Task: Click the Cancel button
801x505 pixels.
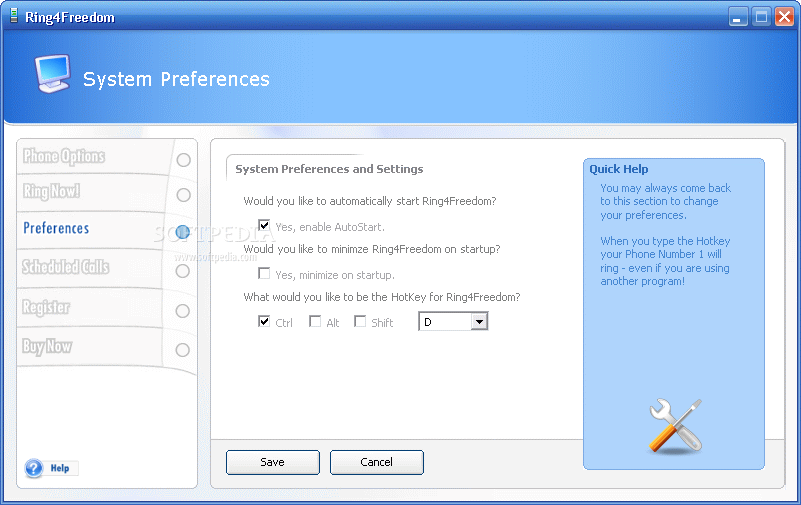Action: 376,462
